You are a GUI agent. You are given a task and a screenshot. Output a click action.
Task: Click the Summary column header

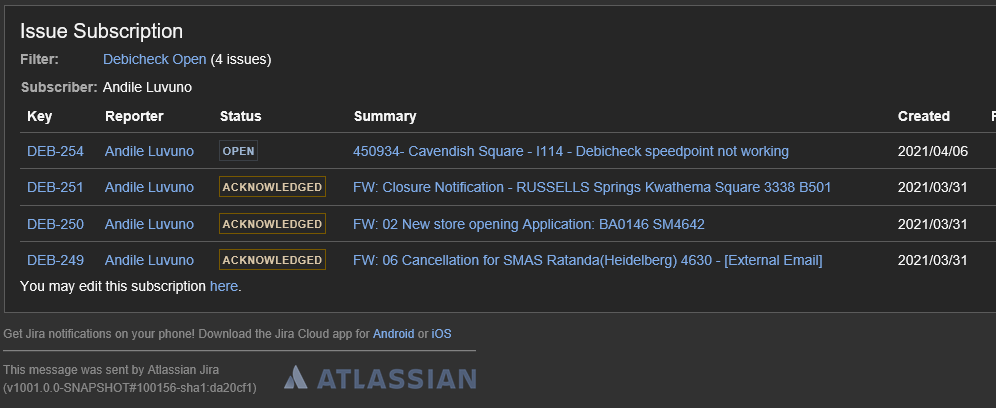[385, 116]
